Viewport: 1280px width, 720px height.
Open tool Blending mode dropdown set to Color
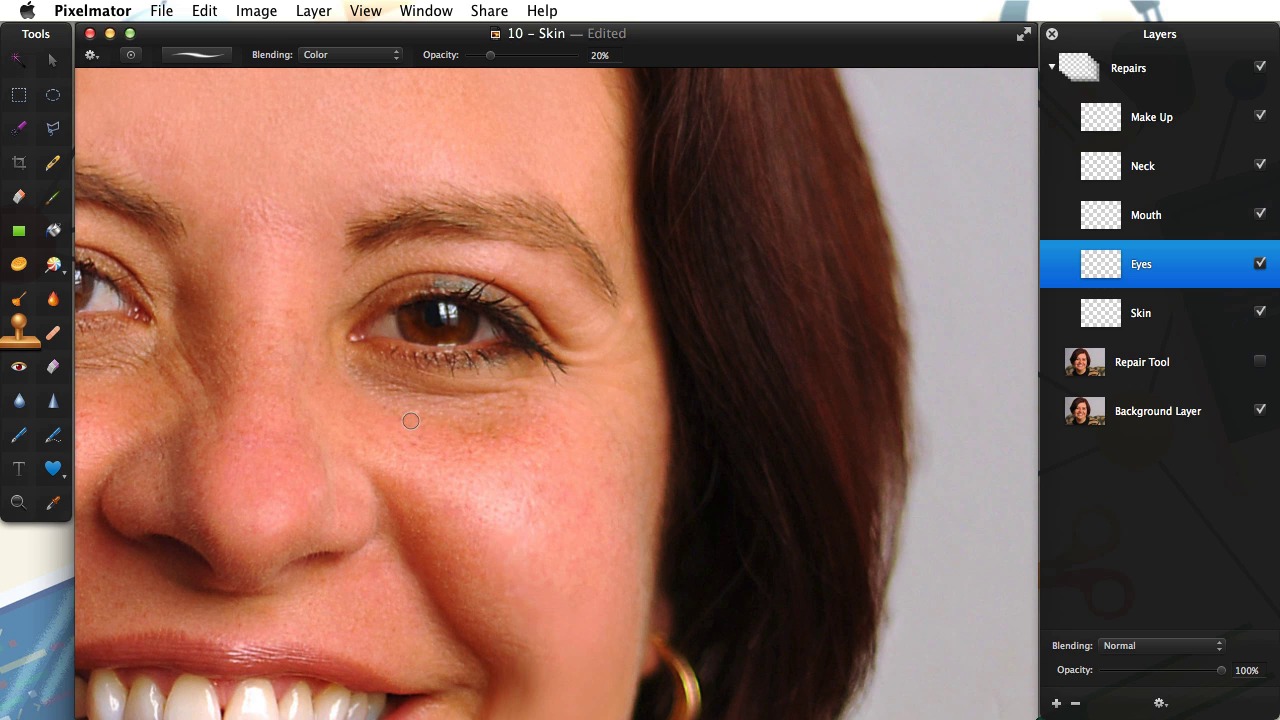[x=351, y=55]
